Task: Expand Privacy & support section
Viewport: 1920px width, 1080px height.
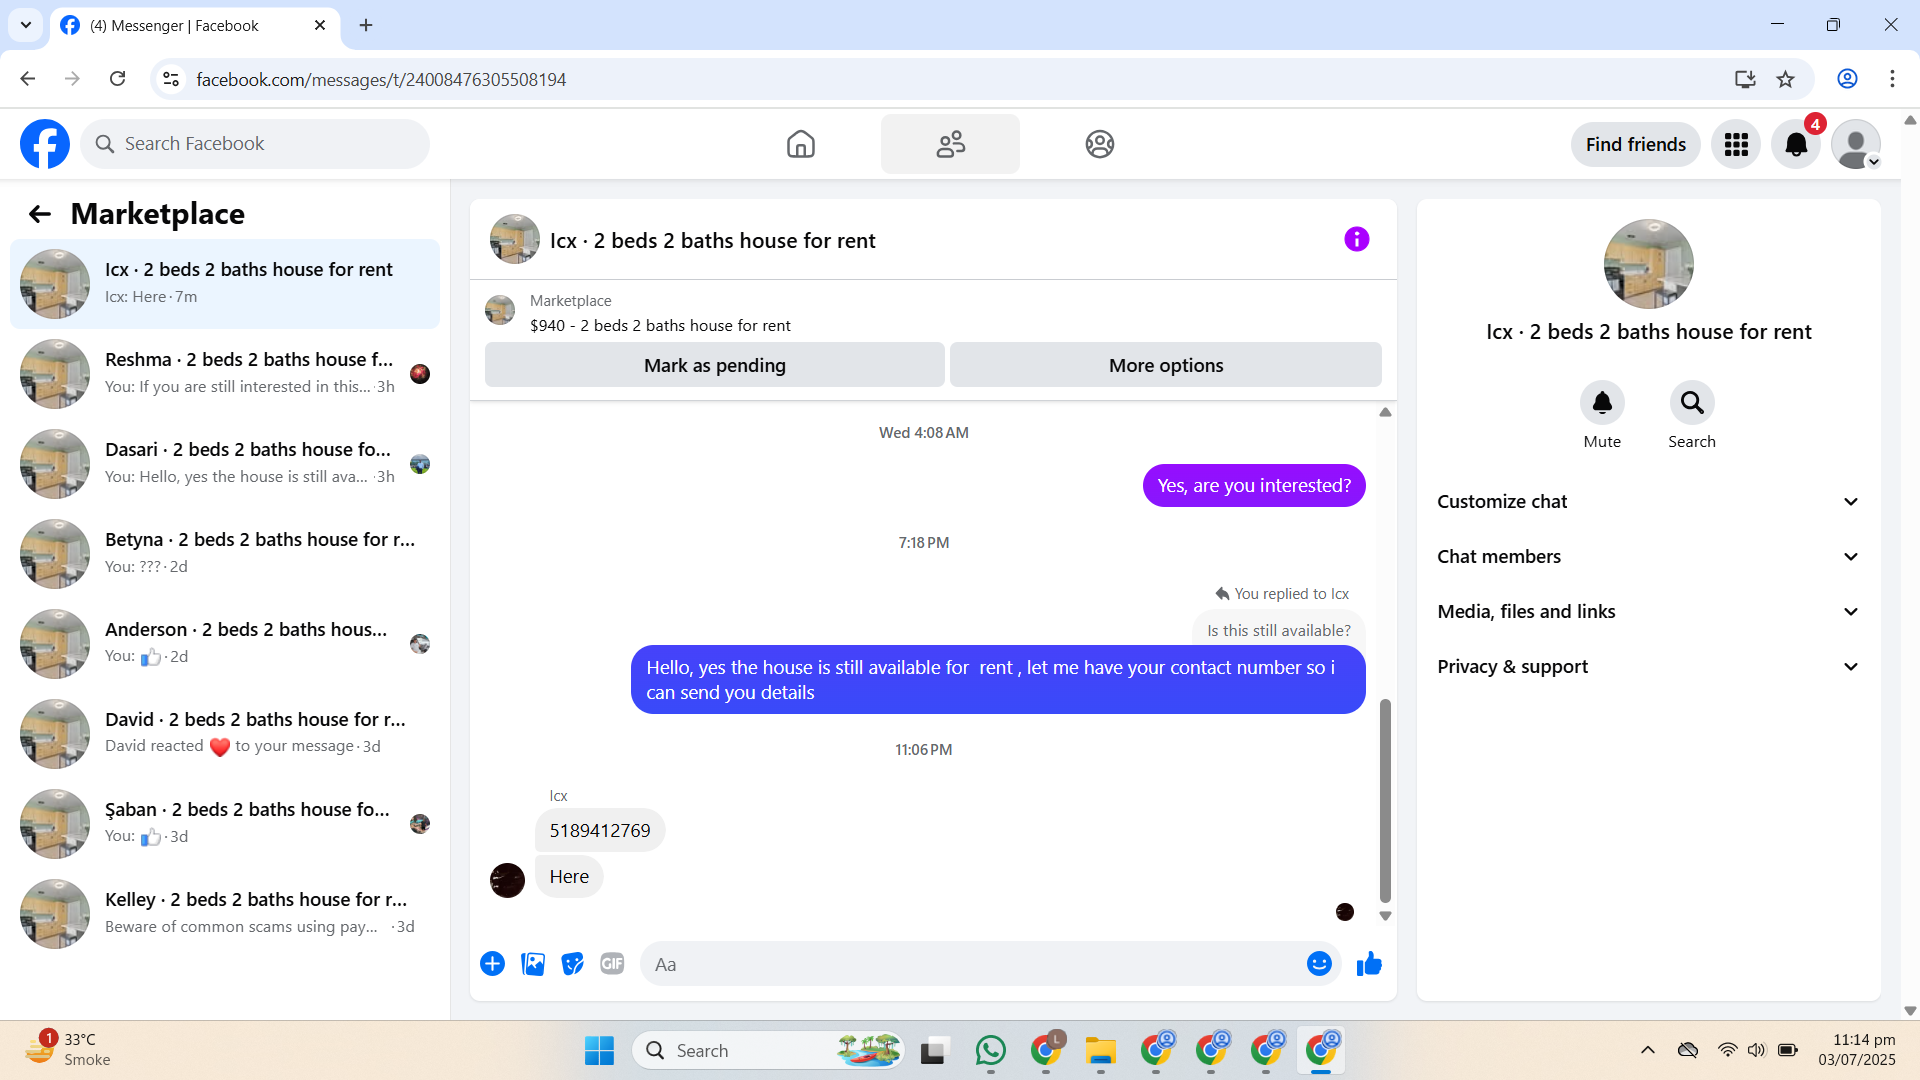Action: click(1648, 667)
